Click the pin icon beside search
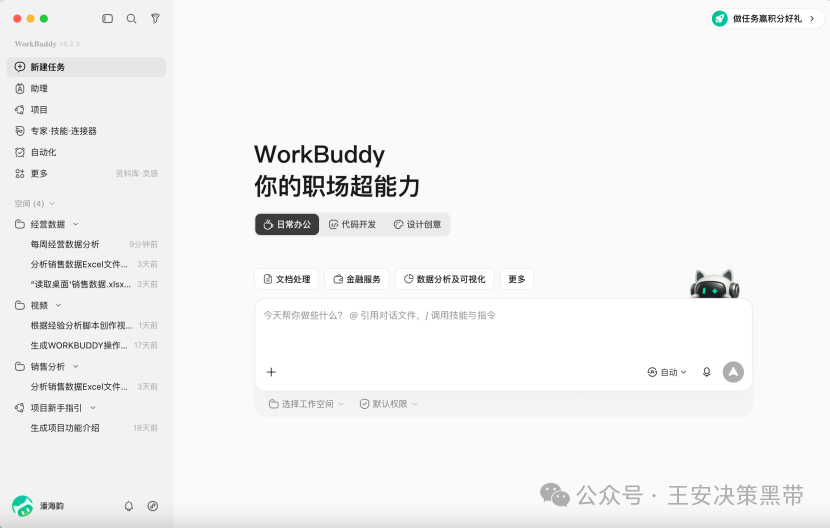830x528 pixels. point(155,19)
